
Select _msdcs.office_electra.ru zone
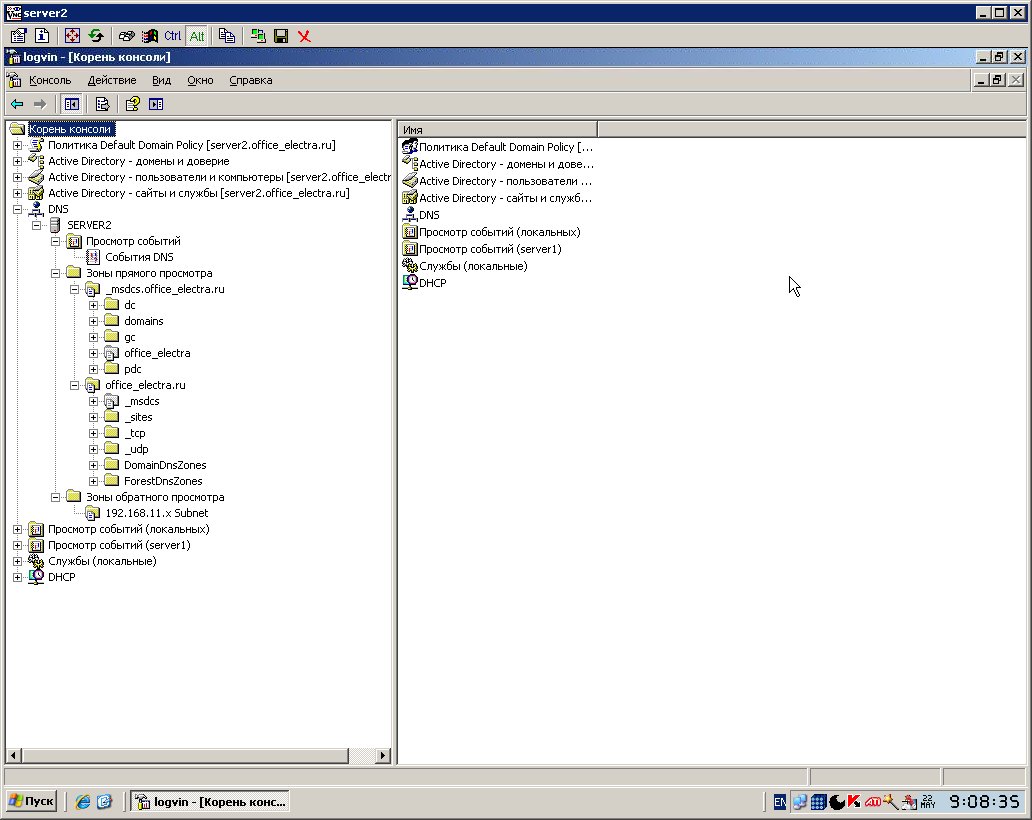click(x=165, y=289)
